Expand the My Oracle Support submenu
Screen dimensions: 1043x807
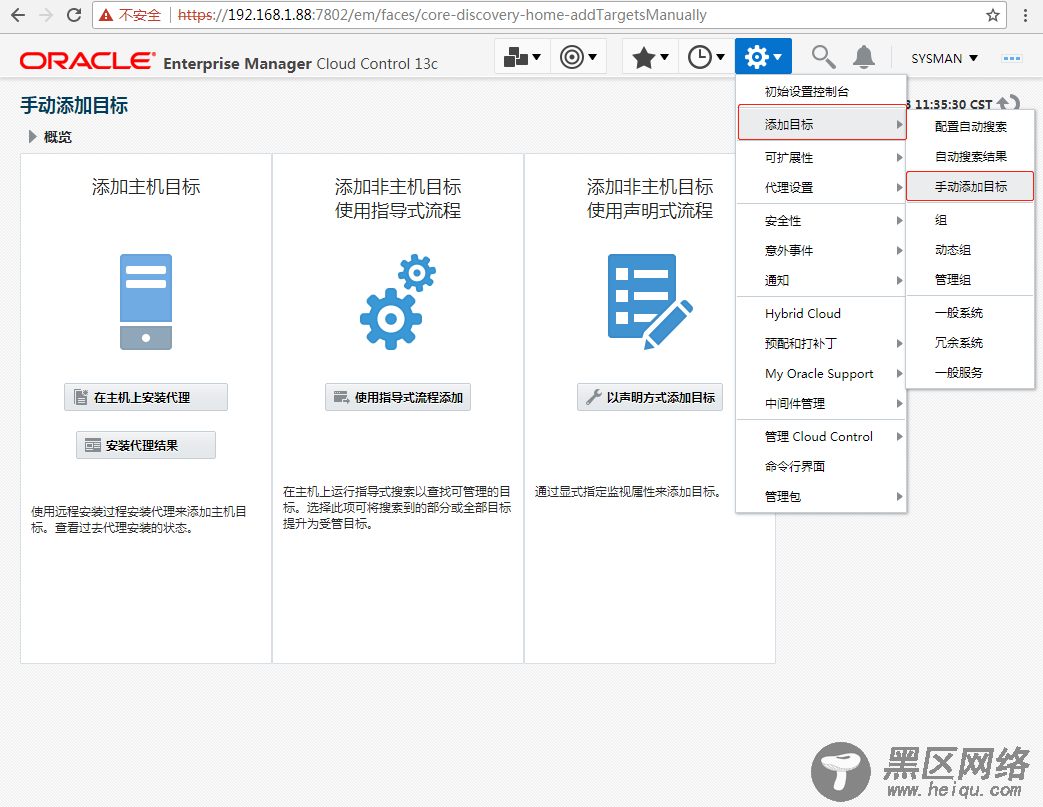tap(821, 373)
